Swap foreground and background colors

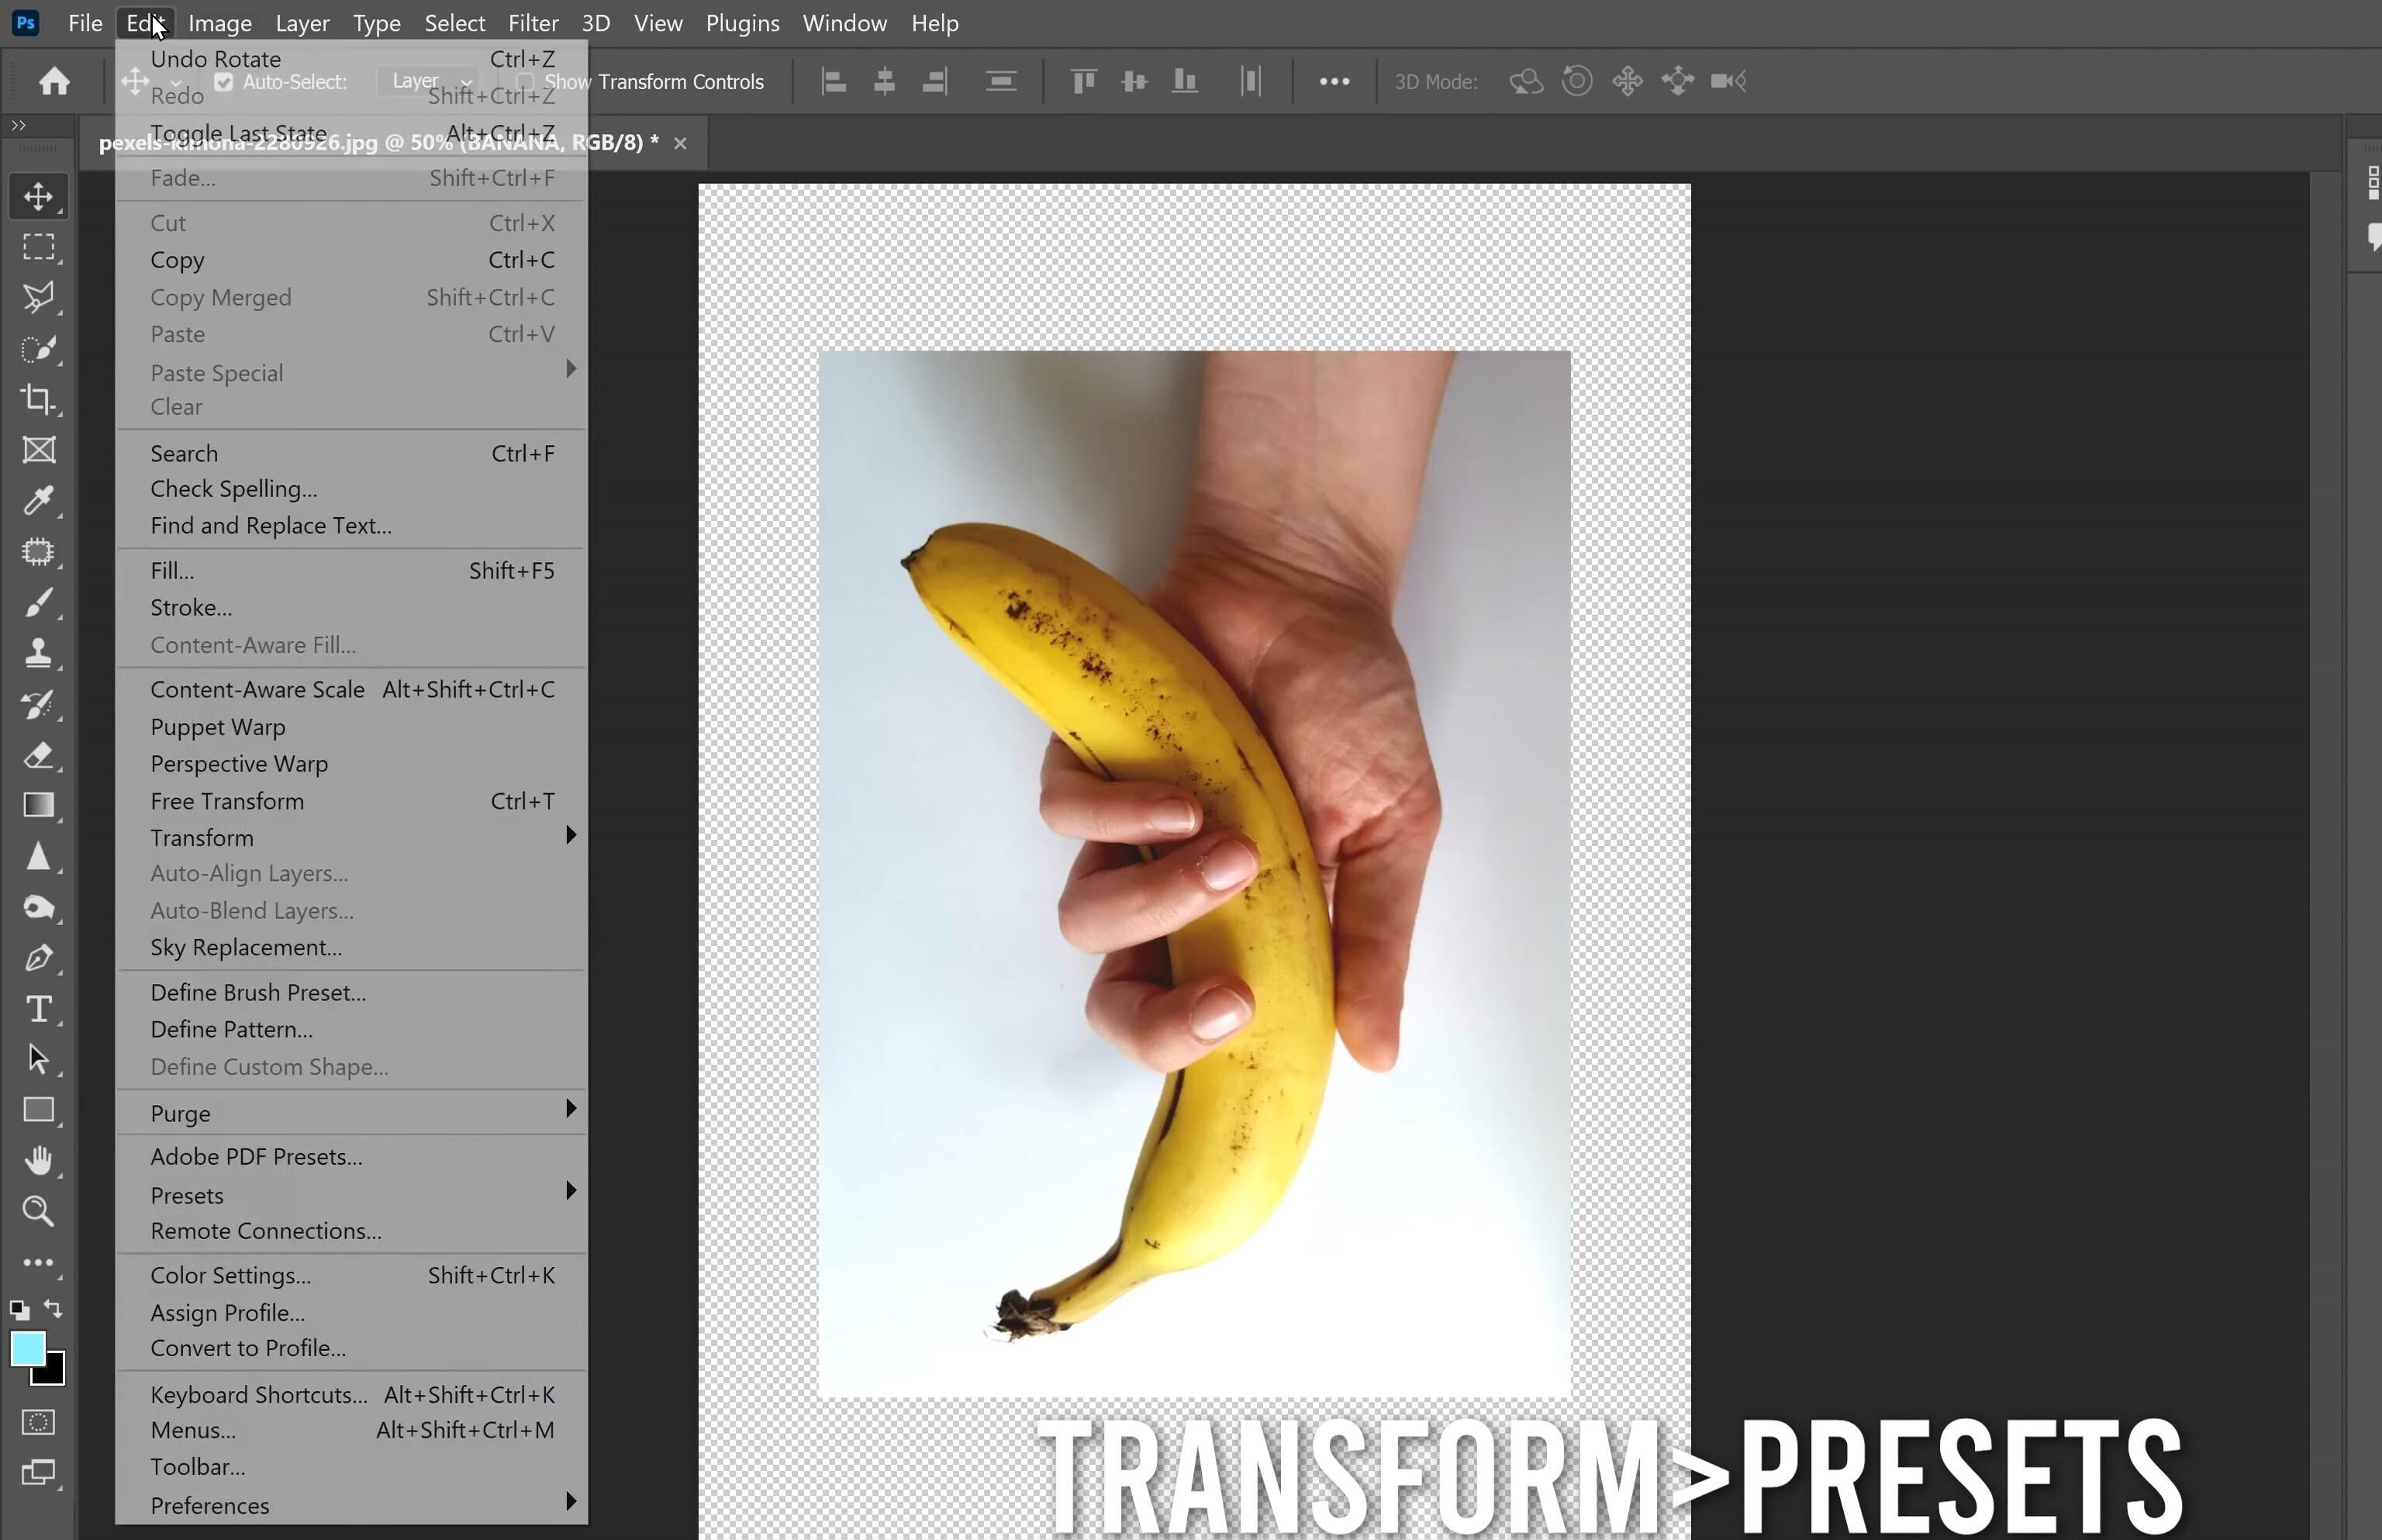click(x=53, y=1309)
